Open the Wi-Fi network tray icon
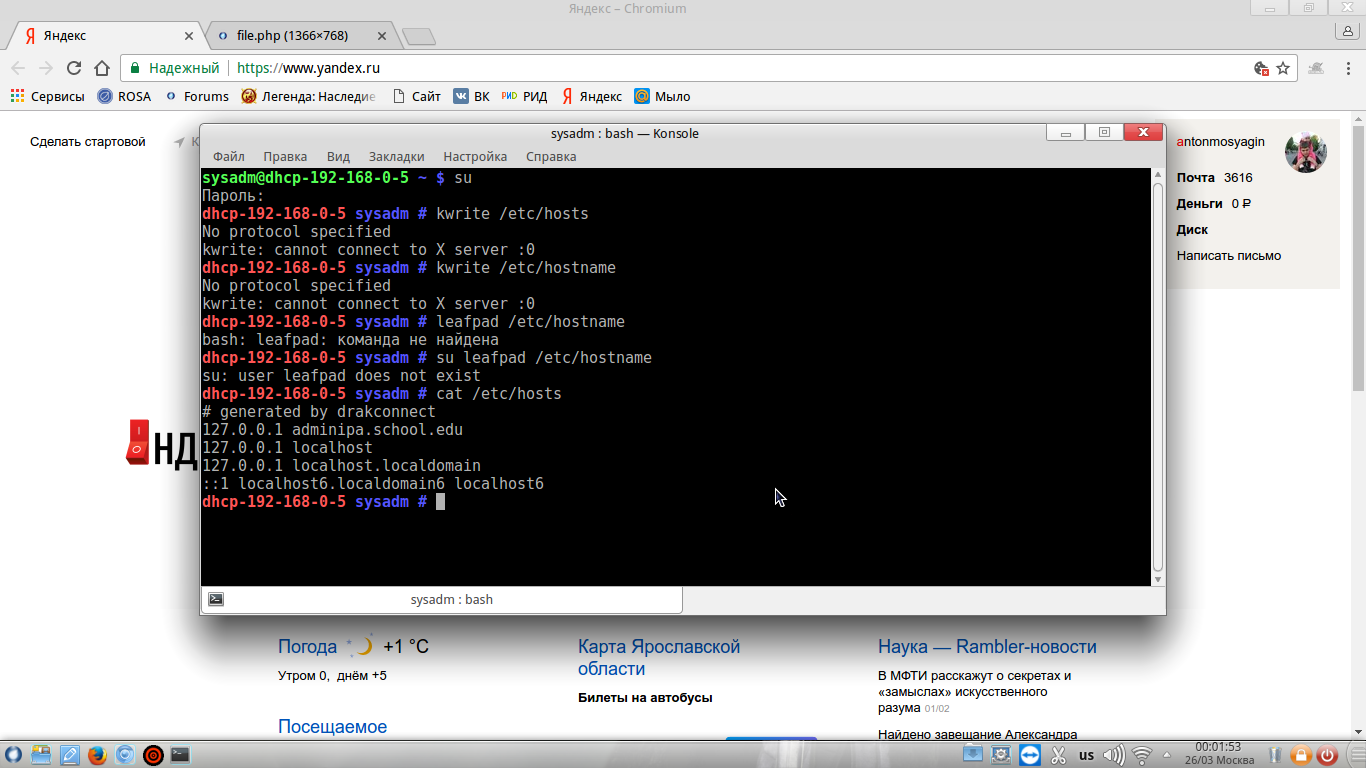 pos(1142,755)
